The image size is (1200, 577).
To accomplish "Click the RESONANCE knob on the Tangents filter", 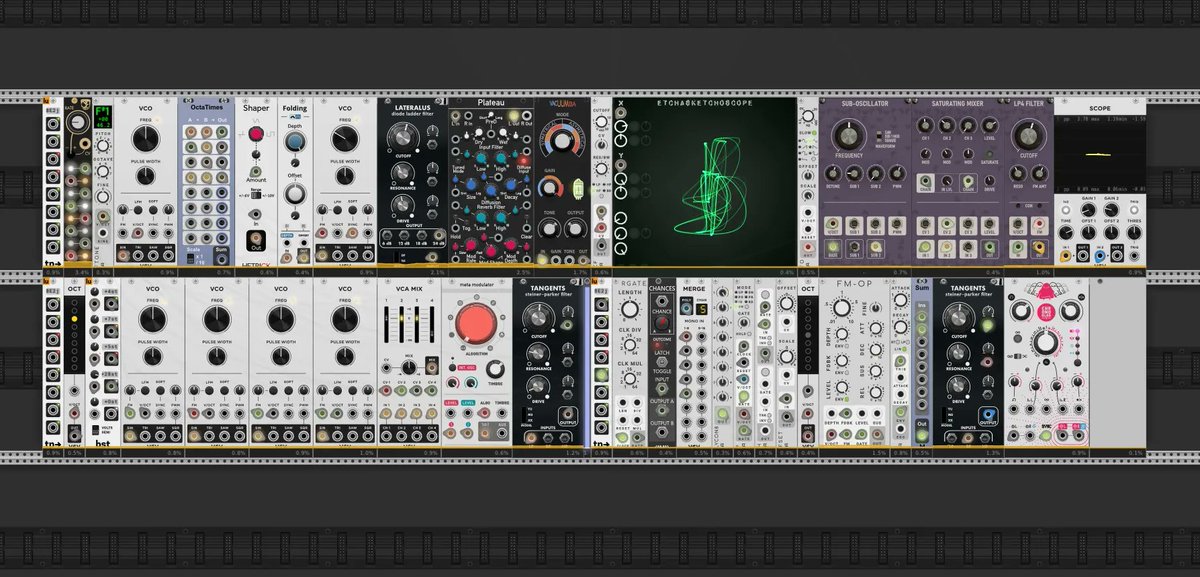I will tap(539, 354).
